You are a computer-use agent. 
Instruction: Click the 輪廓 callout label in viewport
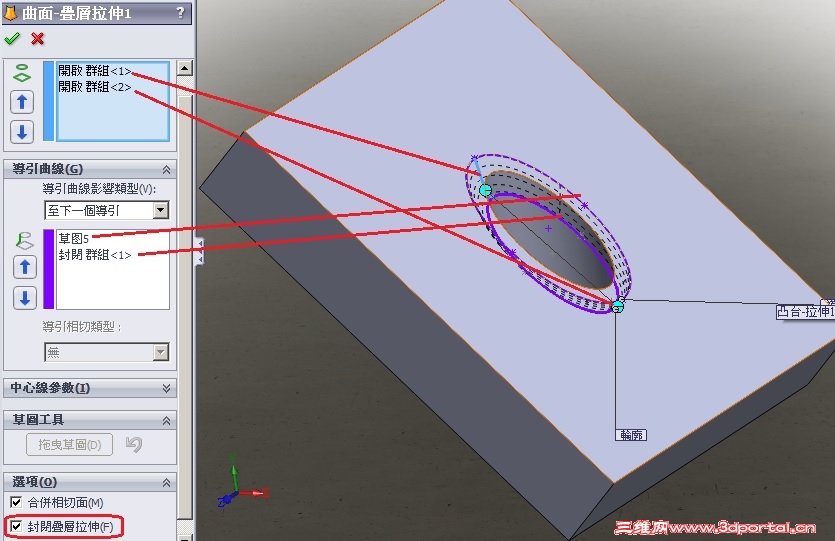coord(631,435)
